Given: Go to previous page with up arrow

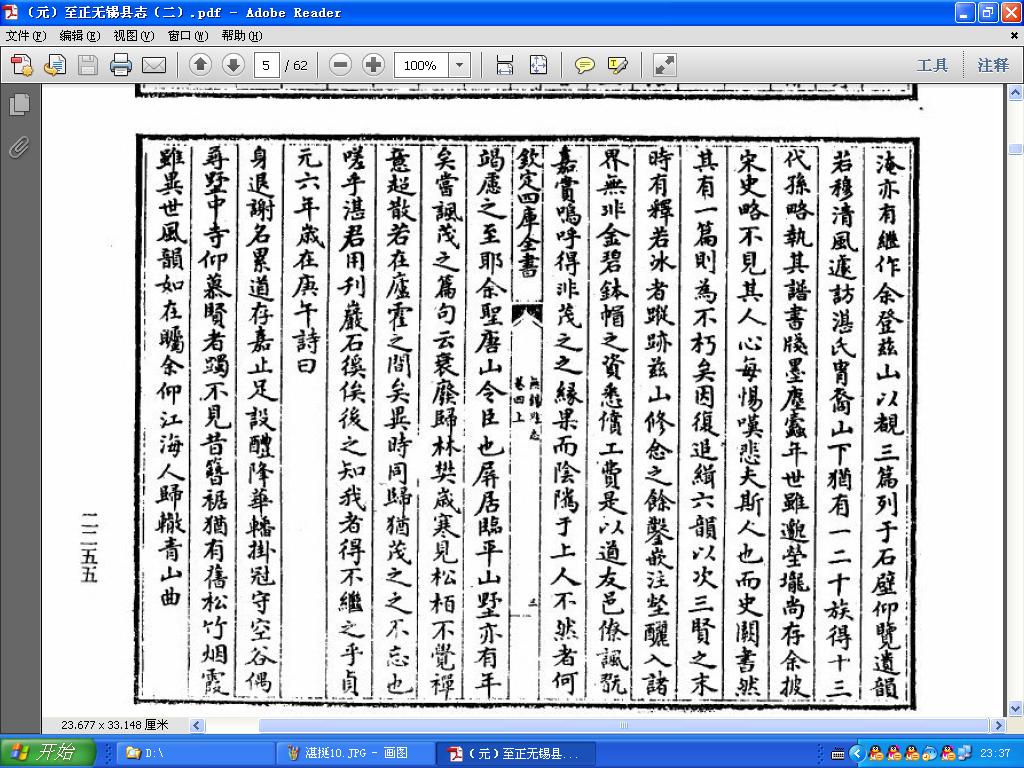Looking at the screenshot, I should 200,65.
